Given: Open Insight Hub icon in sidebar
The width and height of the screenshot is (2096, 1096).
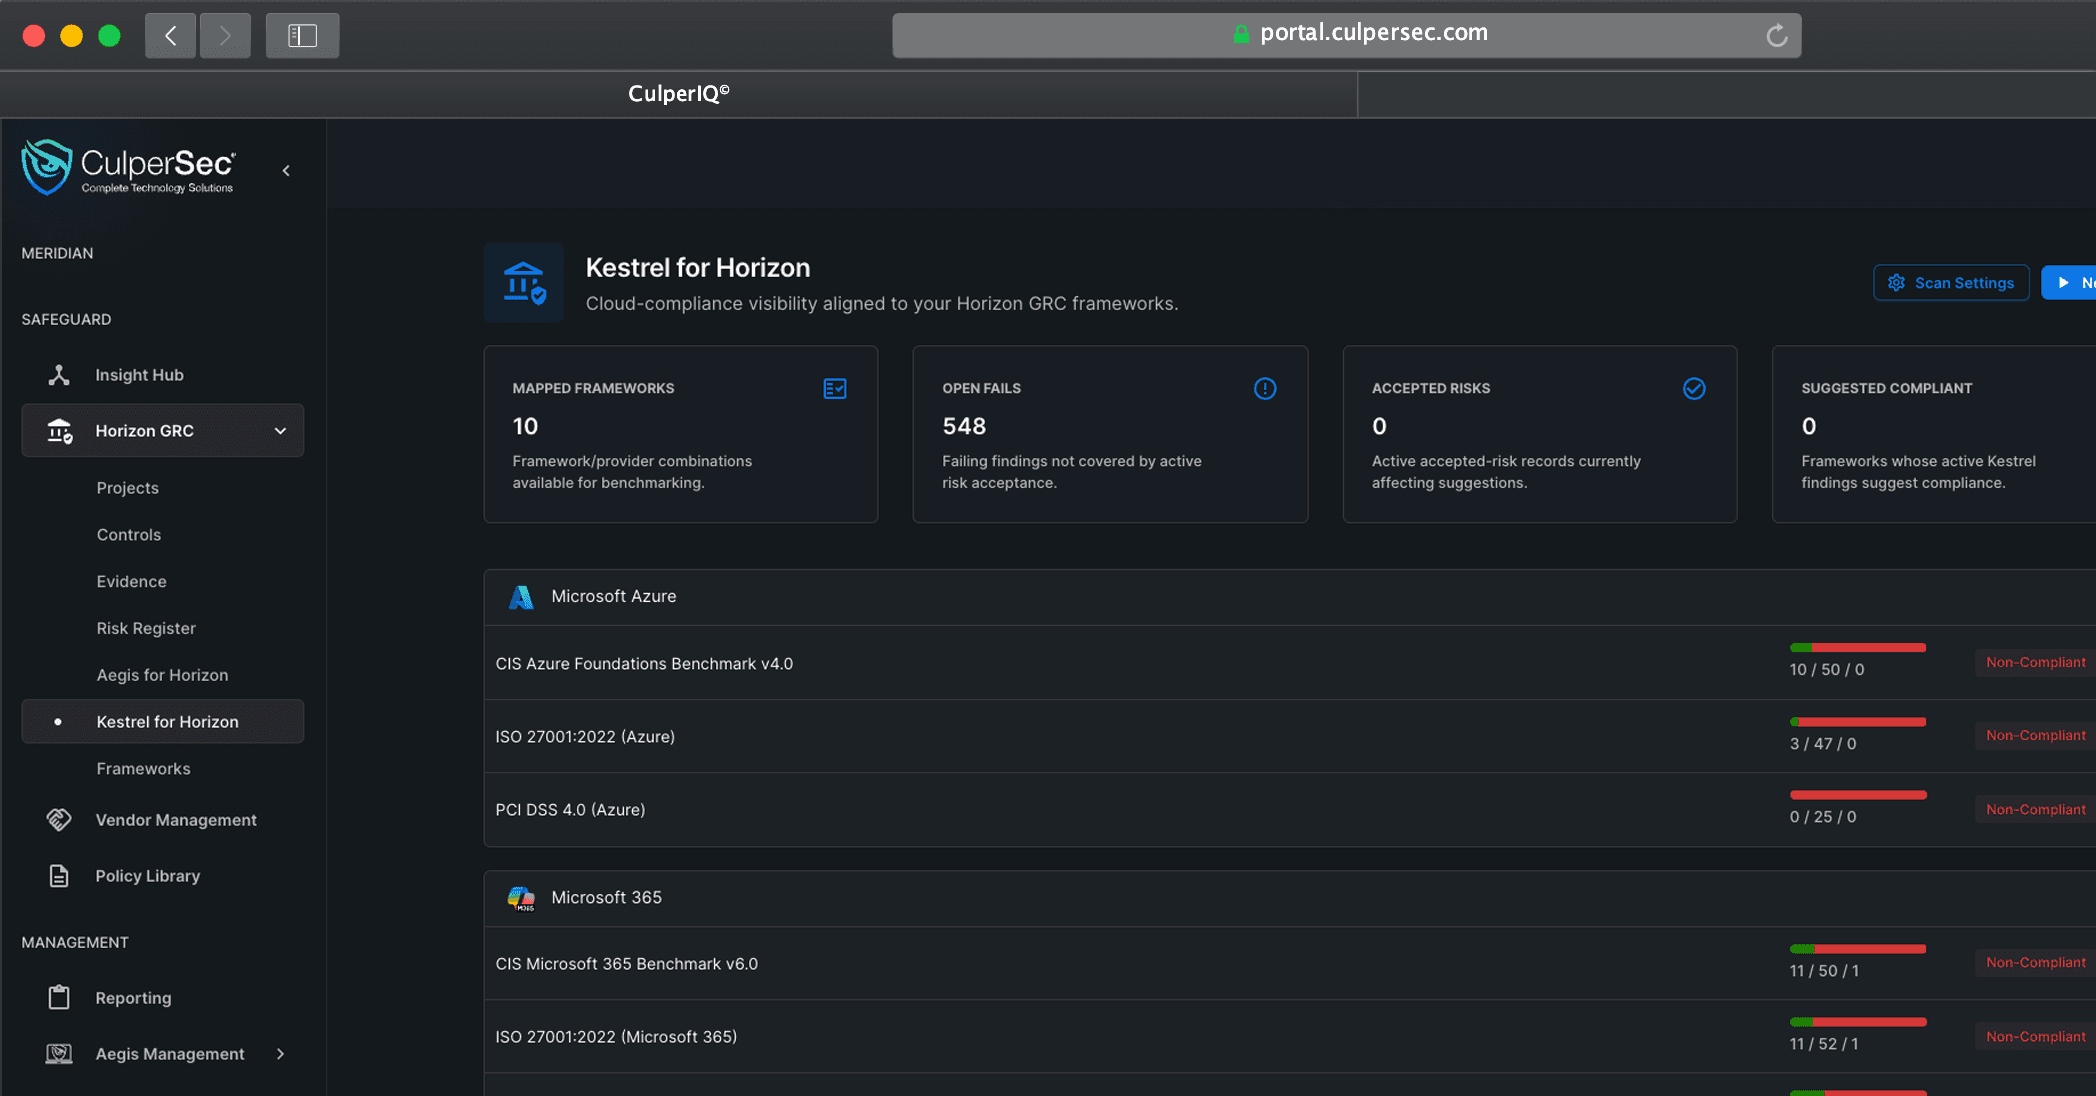Looking at the screenshot, I should point(59,375).
